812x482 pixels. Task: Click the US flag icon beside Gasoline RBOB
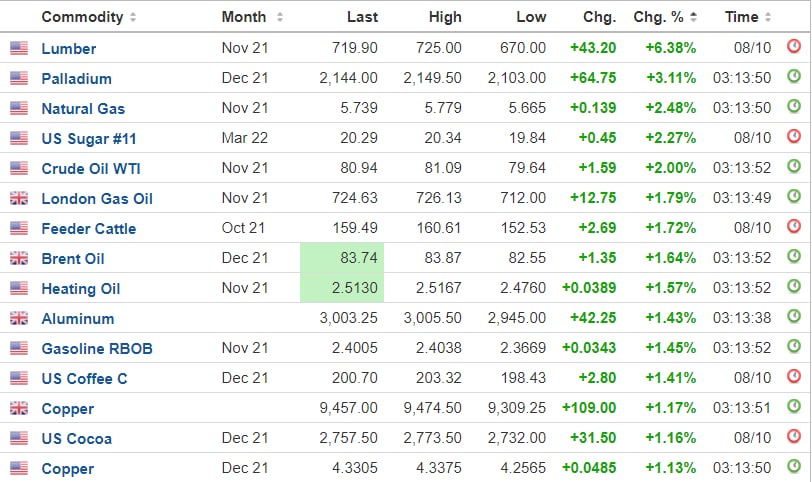[x=19, y=348]
